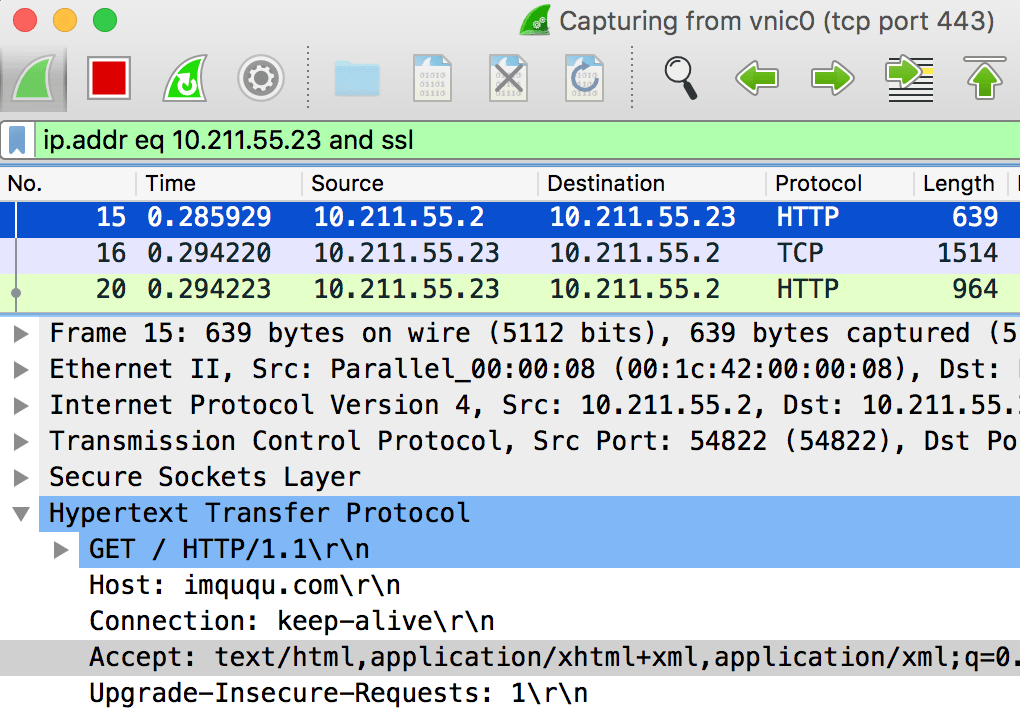Image resolution: width=1020 pixels, height=712 pixels.
Task: Select packet number 16 in the list
Action: pos(400,252)
